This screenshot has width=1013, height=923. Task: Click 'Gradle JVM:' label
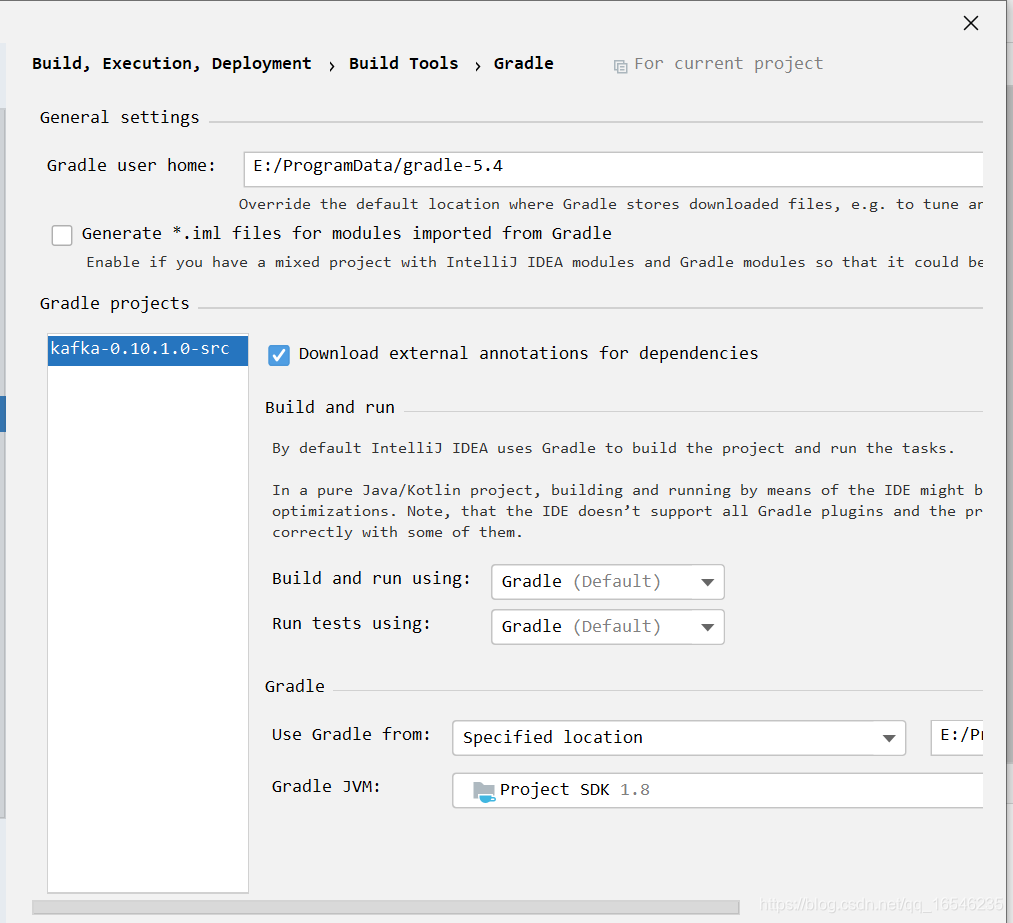(326, 787)
